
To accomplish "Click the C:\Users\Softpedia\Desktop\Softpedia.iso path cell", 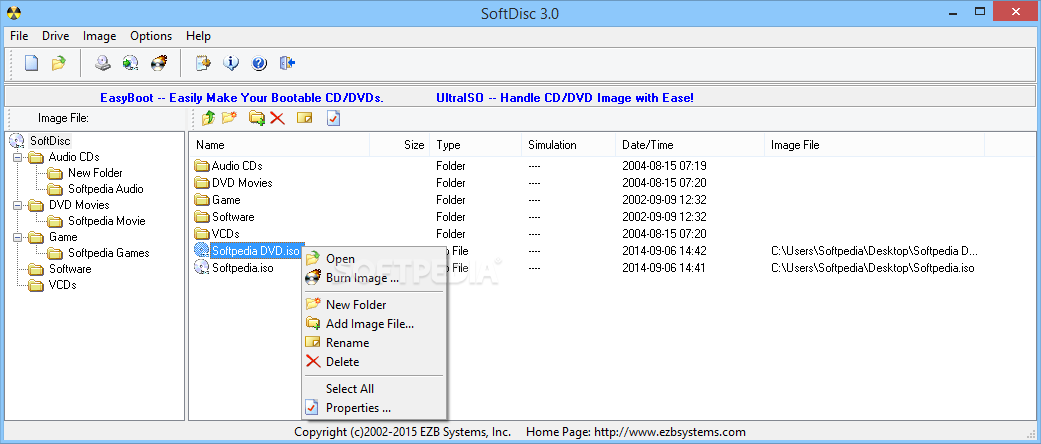I will pyautogui.click(x=872, y=268).
